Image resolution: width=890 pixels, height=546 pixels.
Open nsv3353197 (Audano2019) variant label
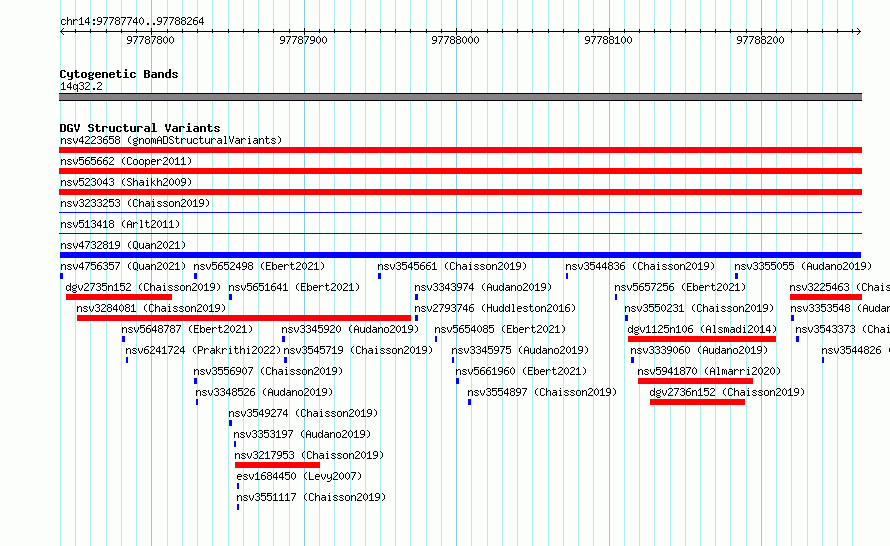[x=303, y=434]
